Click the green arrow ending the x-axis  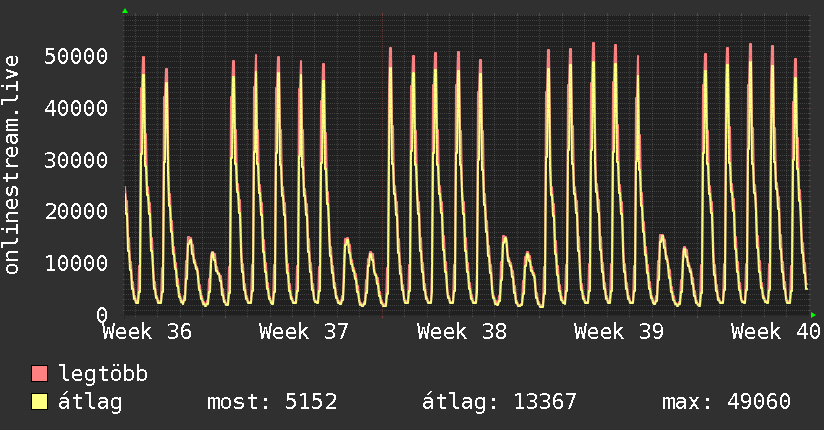[813, 315]
